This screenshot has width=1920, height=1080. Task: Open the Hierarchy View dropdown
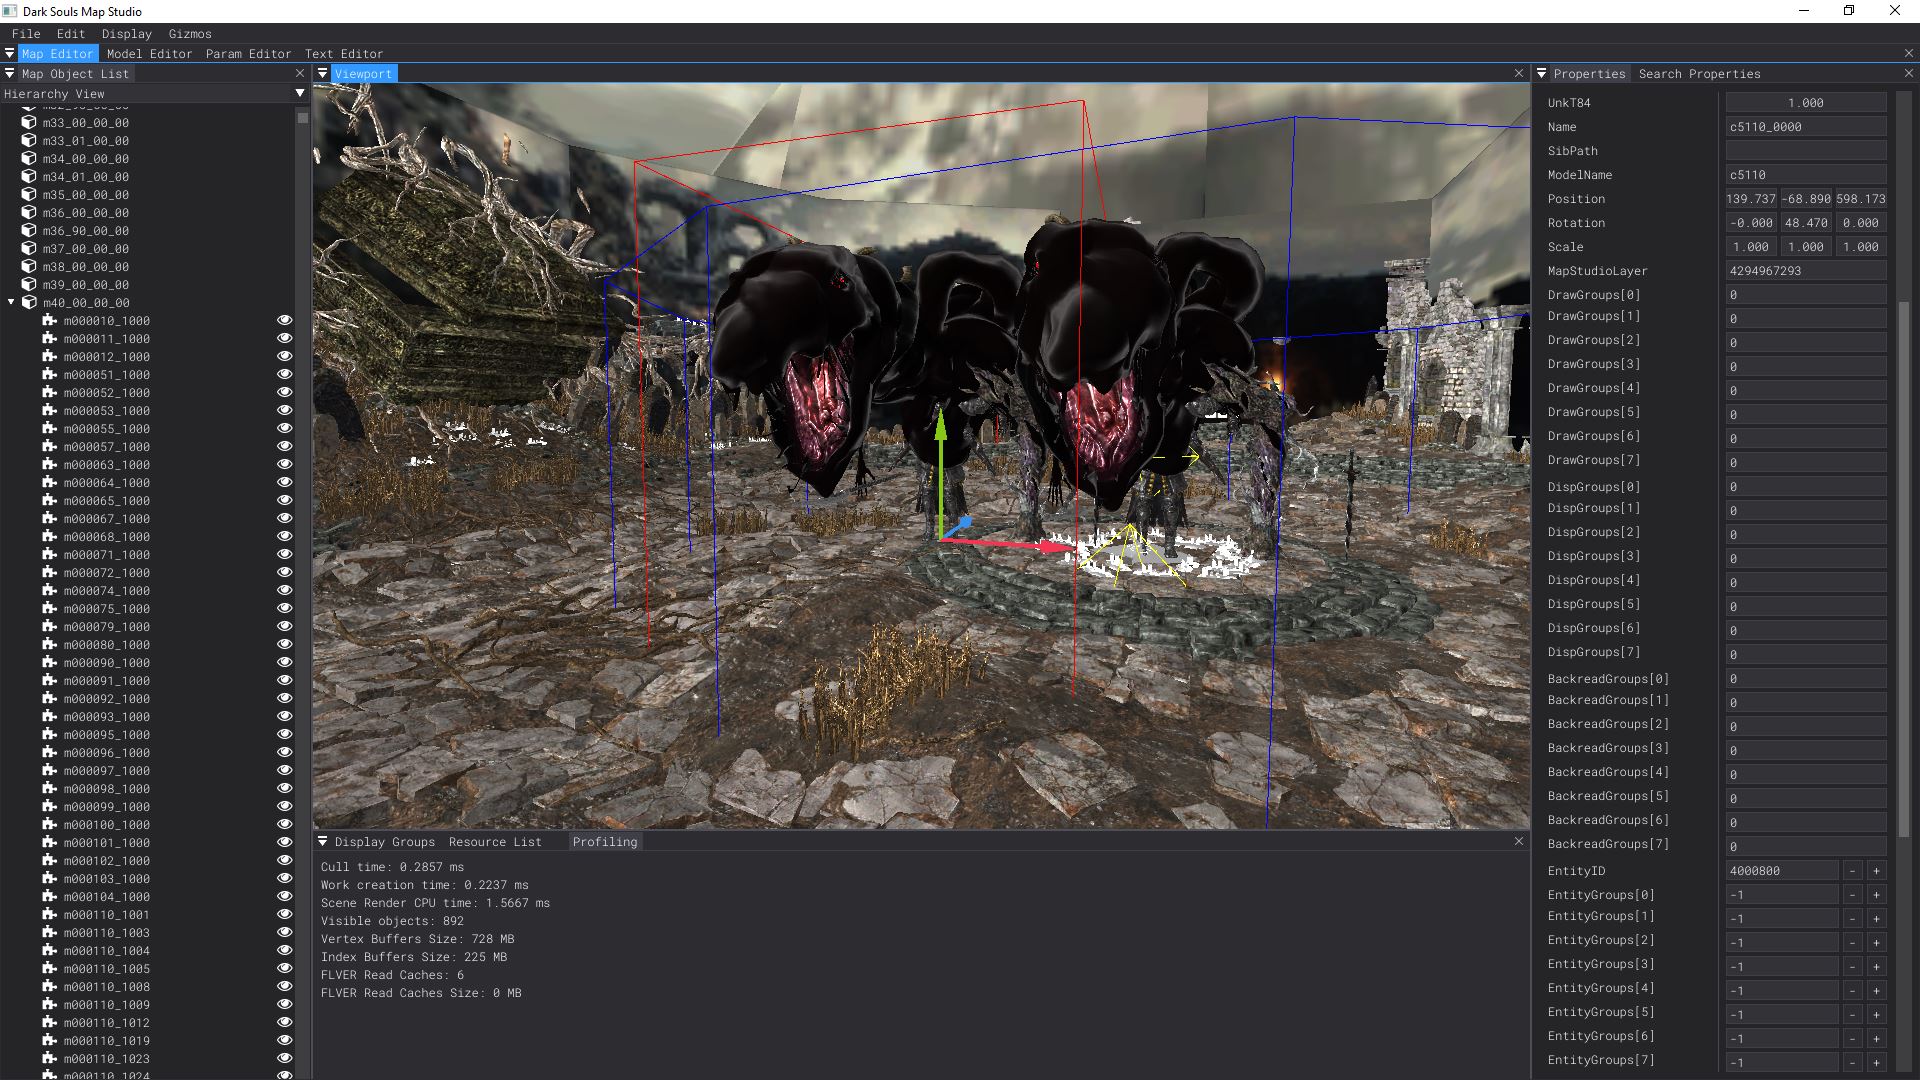(x=299, y=94)
